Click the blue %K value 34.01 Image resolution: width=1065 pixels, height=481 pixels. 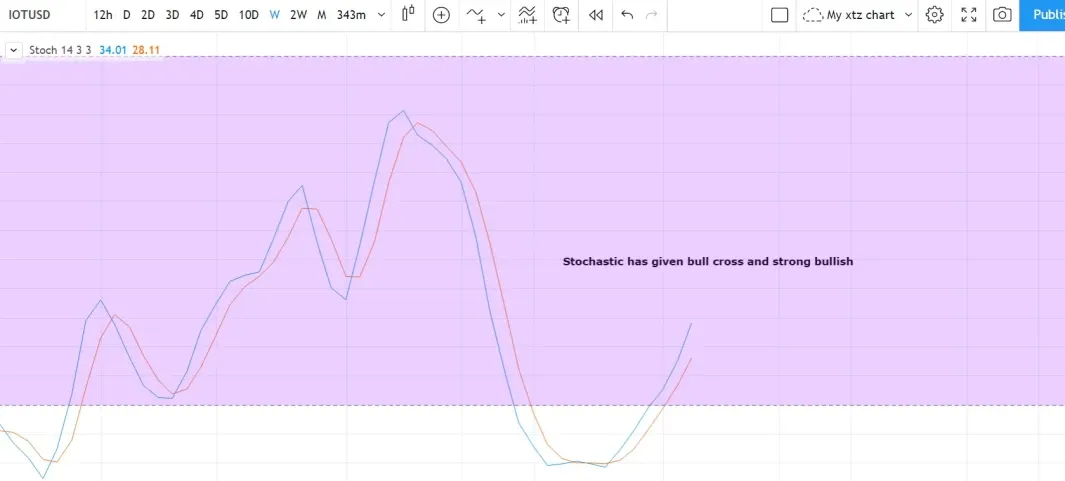(113, 50)
